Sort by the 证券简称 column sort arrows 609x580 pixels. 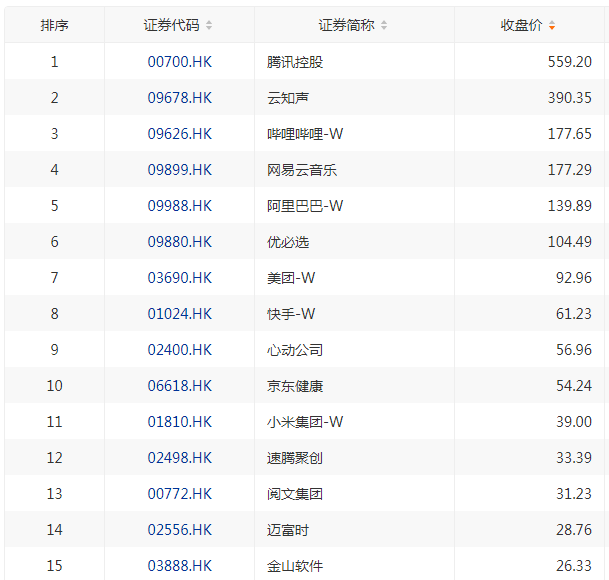pos(384,25)
